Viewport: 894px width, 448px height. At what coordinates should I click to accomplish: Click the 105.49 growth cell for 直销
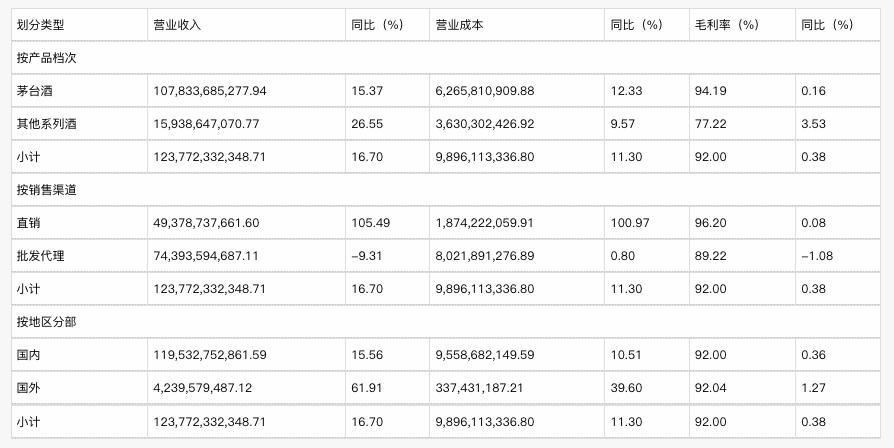point(369,223)
